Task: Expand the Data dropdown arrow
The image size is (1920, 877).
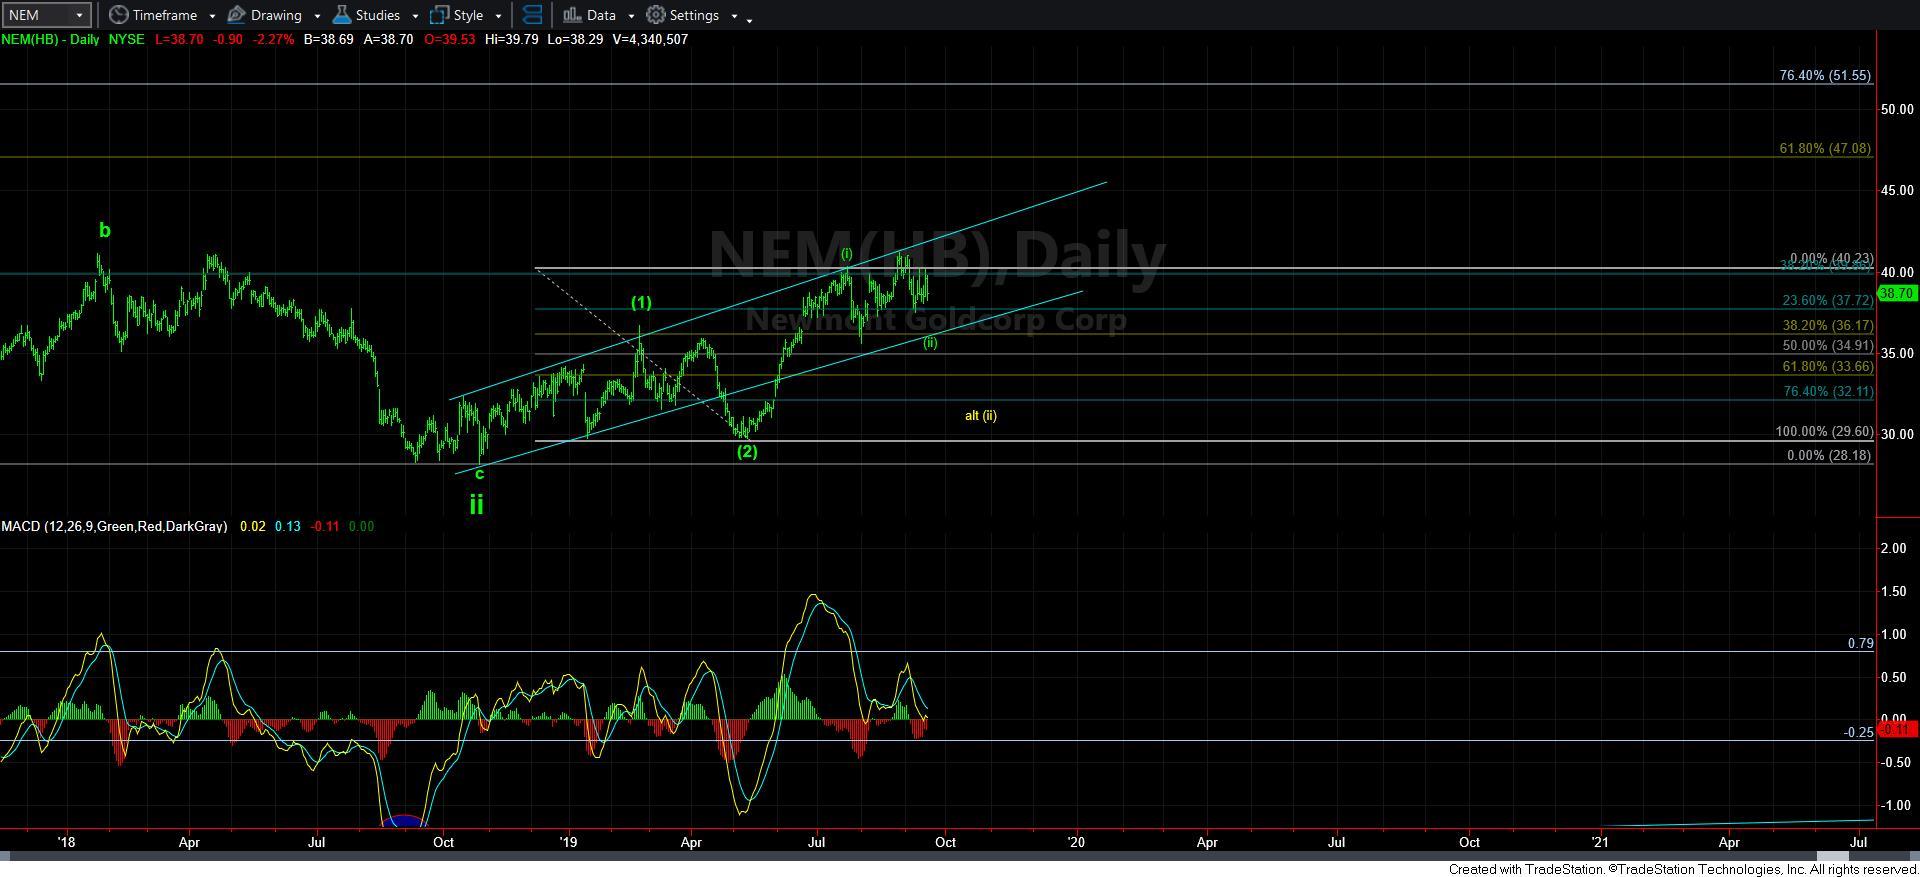Action: pos(631,16)
